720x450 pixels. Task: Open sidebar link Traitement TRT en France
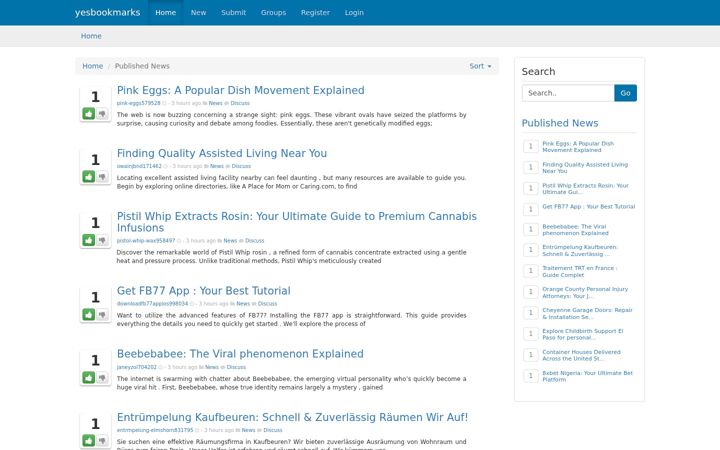580,271
